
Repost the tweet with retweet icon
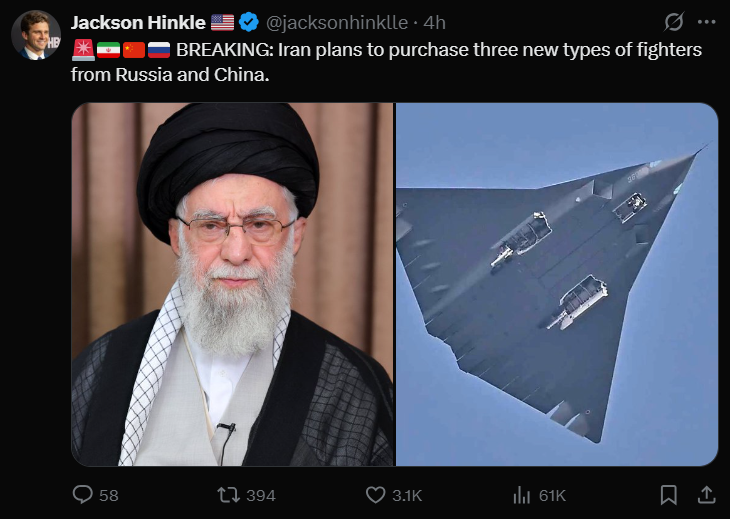tap(228, 495)
